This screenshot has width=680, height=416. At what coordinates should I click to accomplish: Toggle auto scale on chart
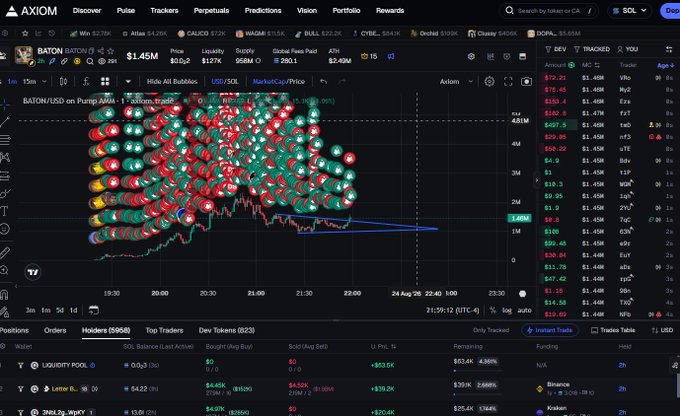point(524,310)
